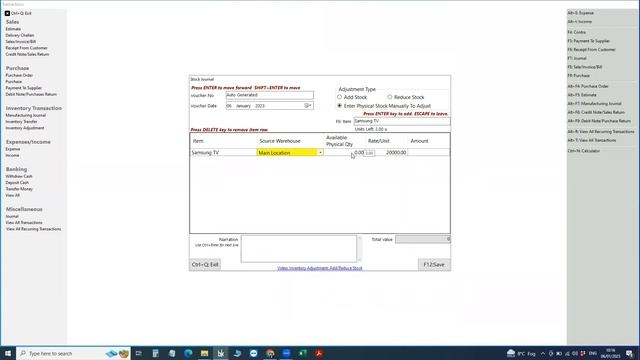Viewport: 640px width, 360px height.
Task: Open the chat bubble icon in taskbar
Action: click(x=253, y=353)
